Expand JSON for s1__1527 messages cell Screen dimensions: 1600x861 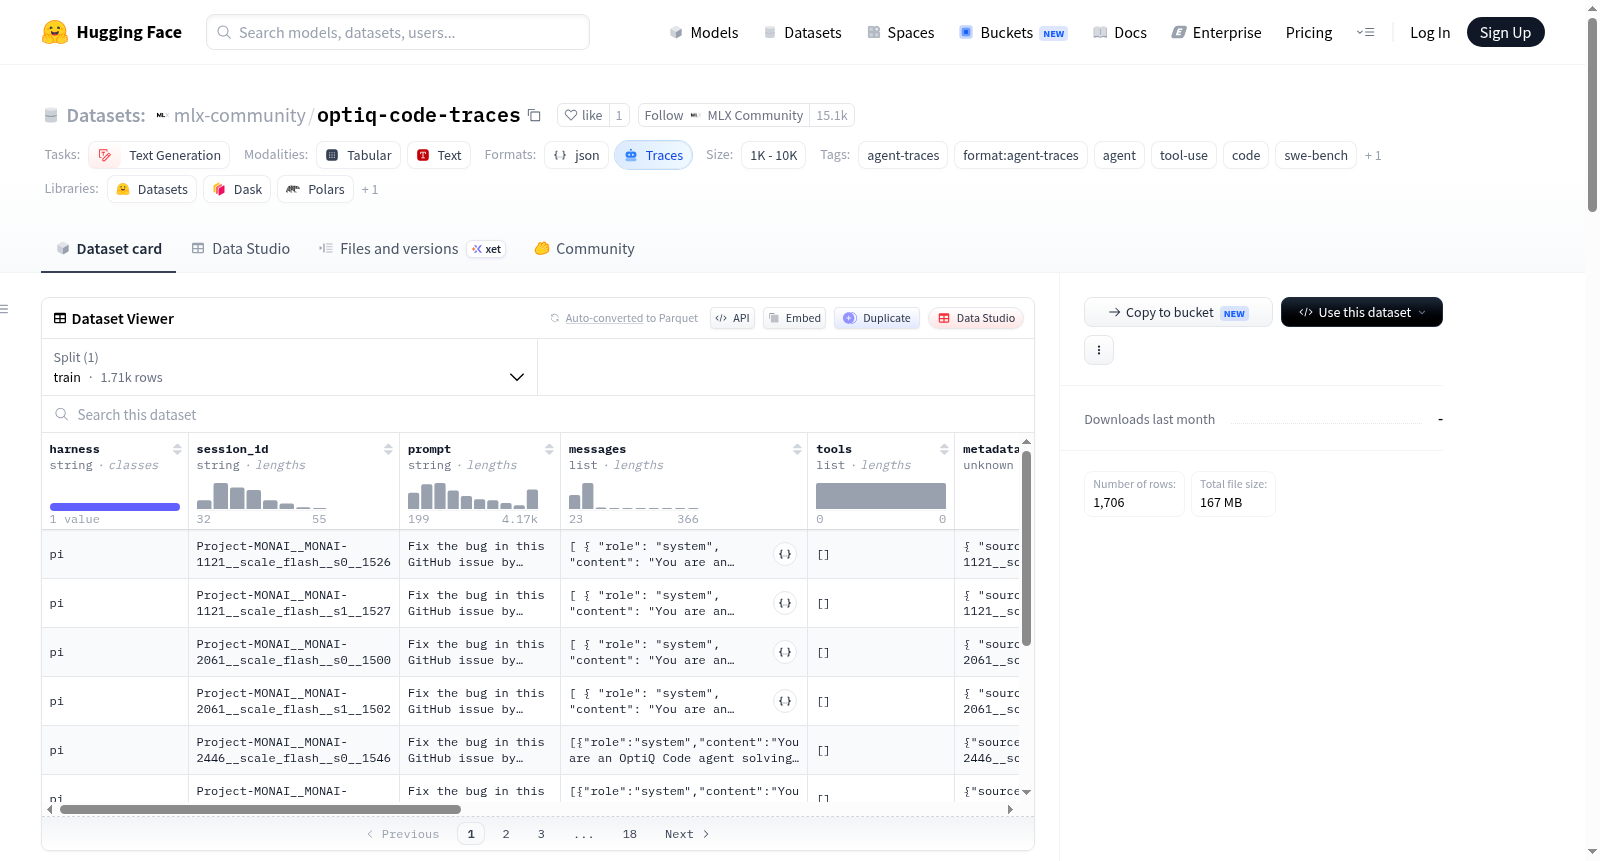coord(785,603)
